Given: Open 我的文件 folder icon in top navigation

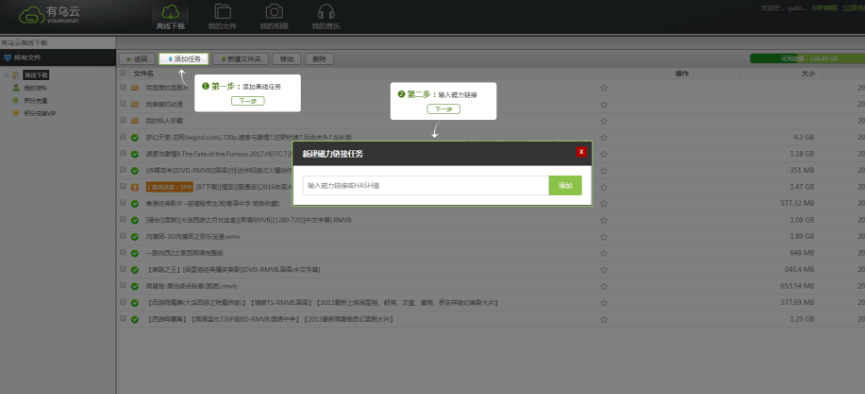Looking at the screenshot, I should pos(222,12).
